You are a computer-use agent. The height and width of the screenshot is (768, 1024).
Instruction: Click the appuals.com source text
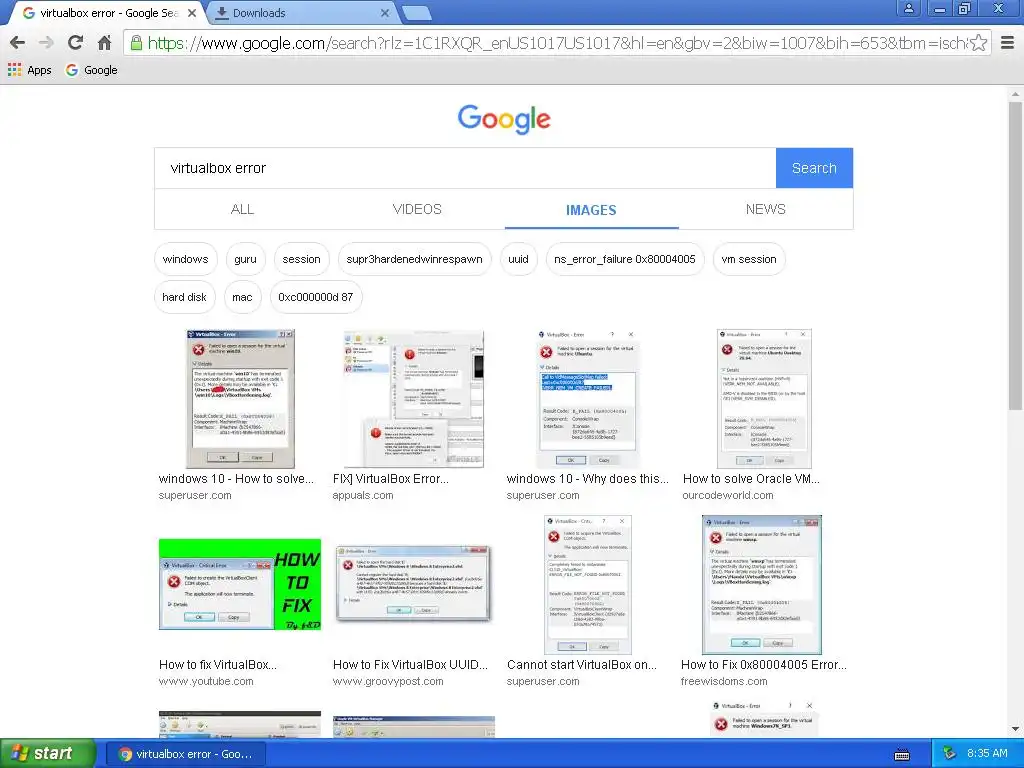point(363,495)
